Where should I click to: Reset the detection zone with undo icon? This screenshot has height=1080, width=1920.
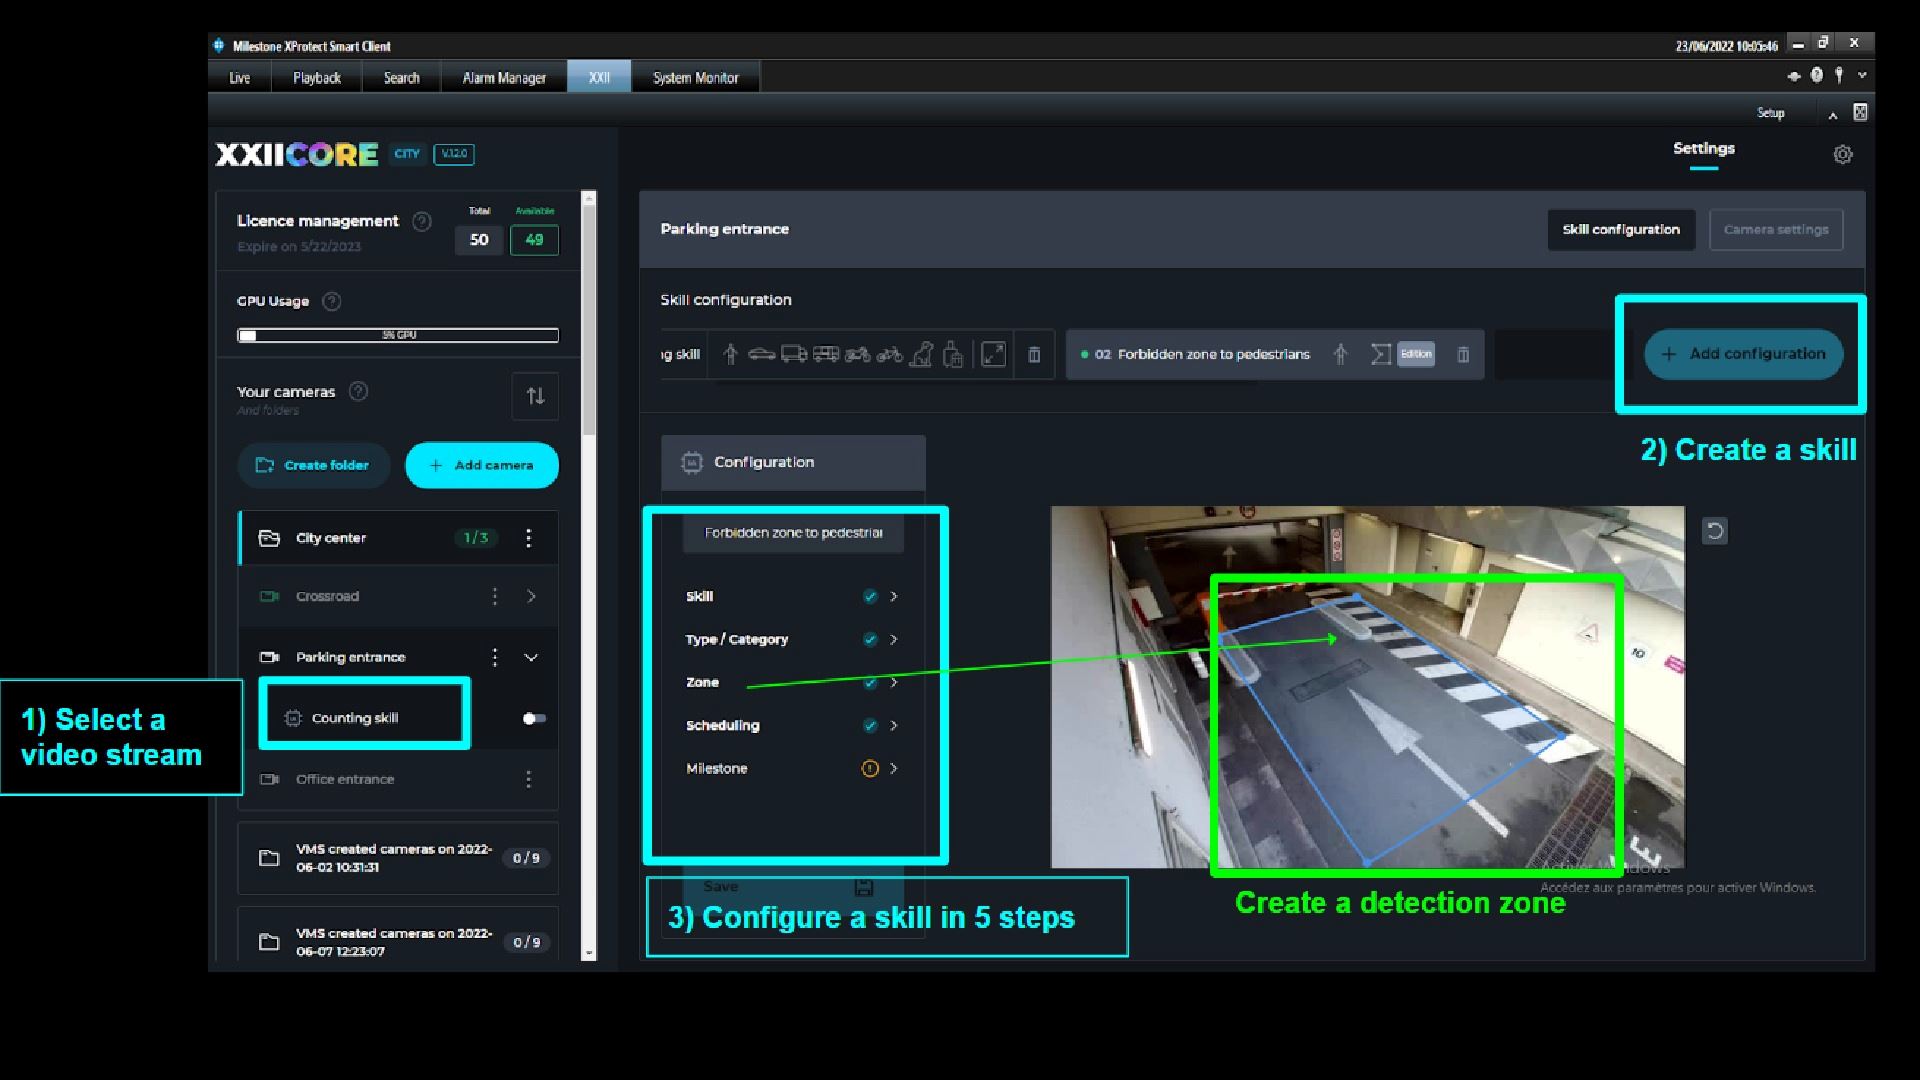[x=1715, y=531]
